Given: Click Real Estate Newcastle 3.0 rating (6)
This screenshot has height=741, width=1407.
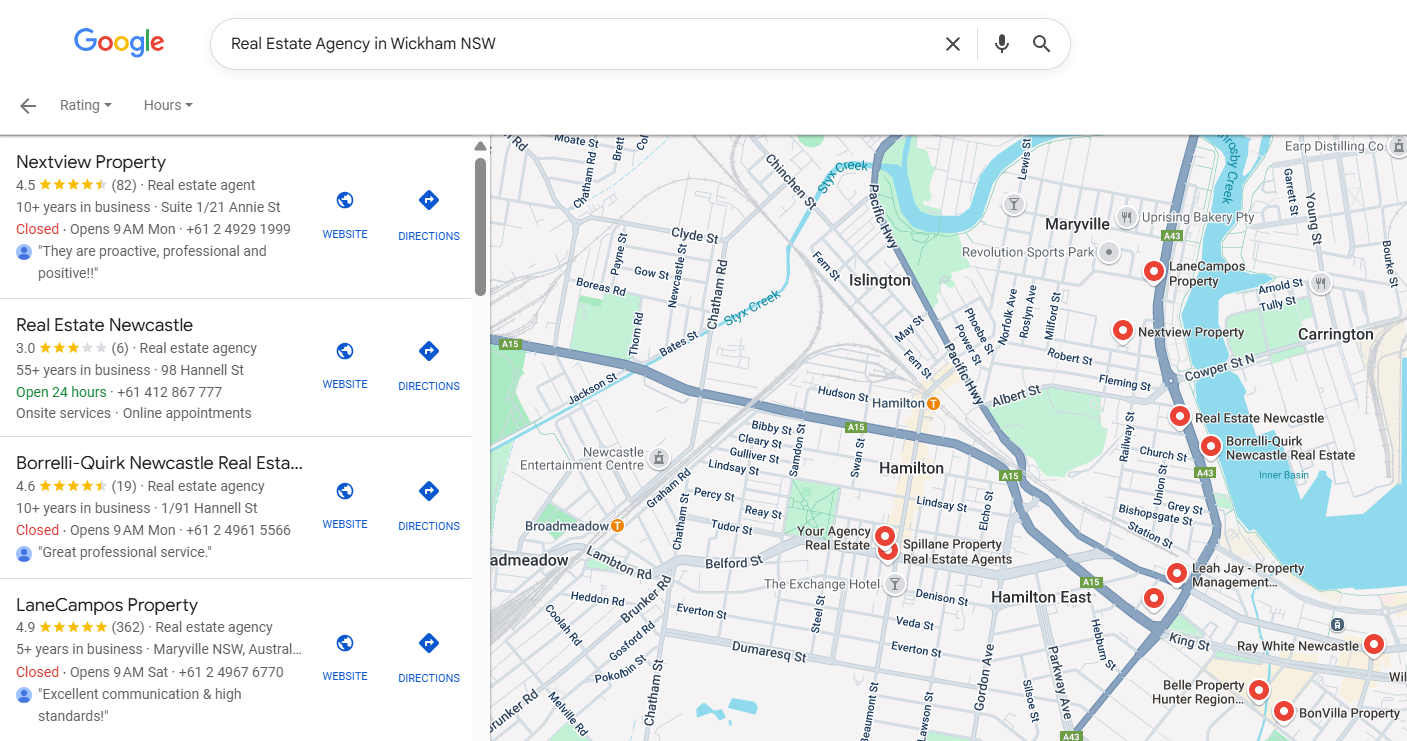Looking at the screenshot, I should tap(72, 348).
